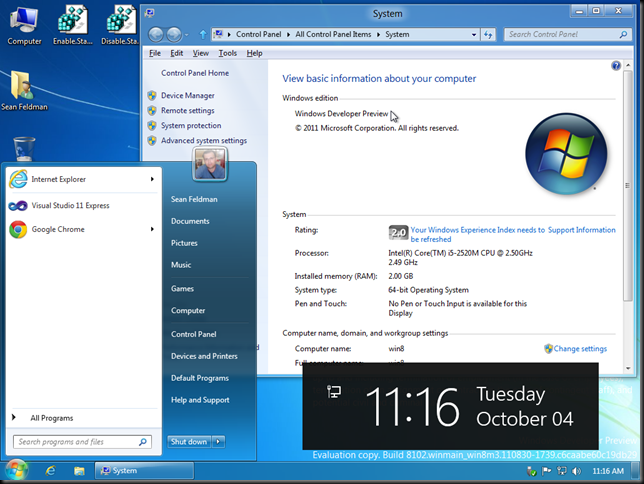Open Music in Start menu
This screenshot has height=484, width=644.
coord(181,265)
